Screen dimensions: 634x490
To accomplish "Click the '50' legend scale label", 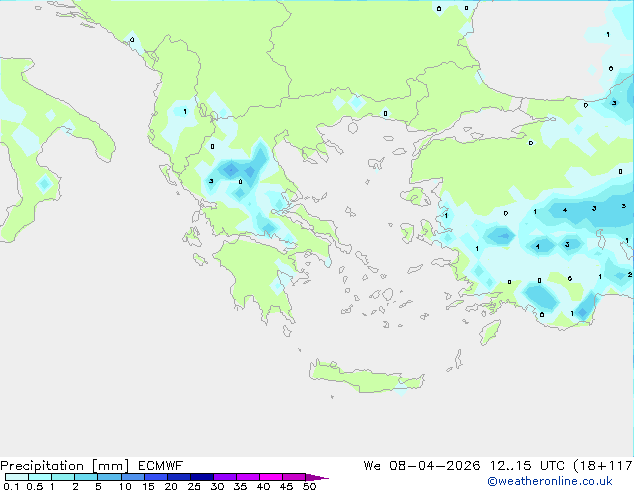I will point(309,486).
